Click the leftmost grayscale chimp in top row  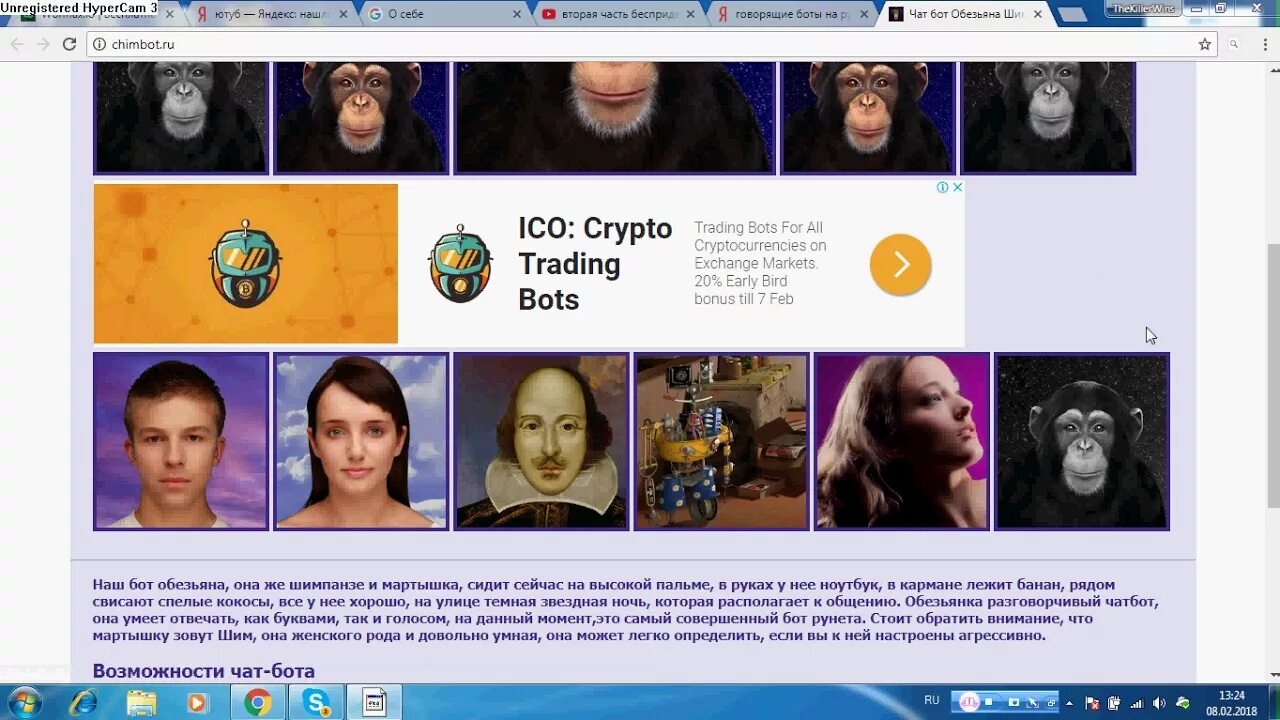pos(181,118)
